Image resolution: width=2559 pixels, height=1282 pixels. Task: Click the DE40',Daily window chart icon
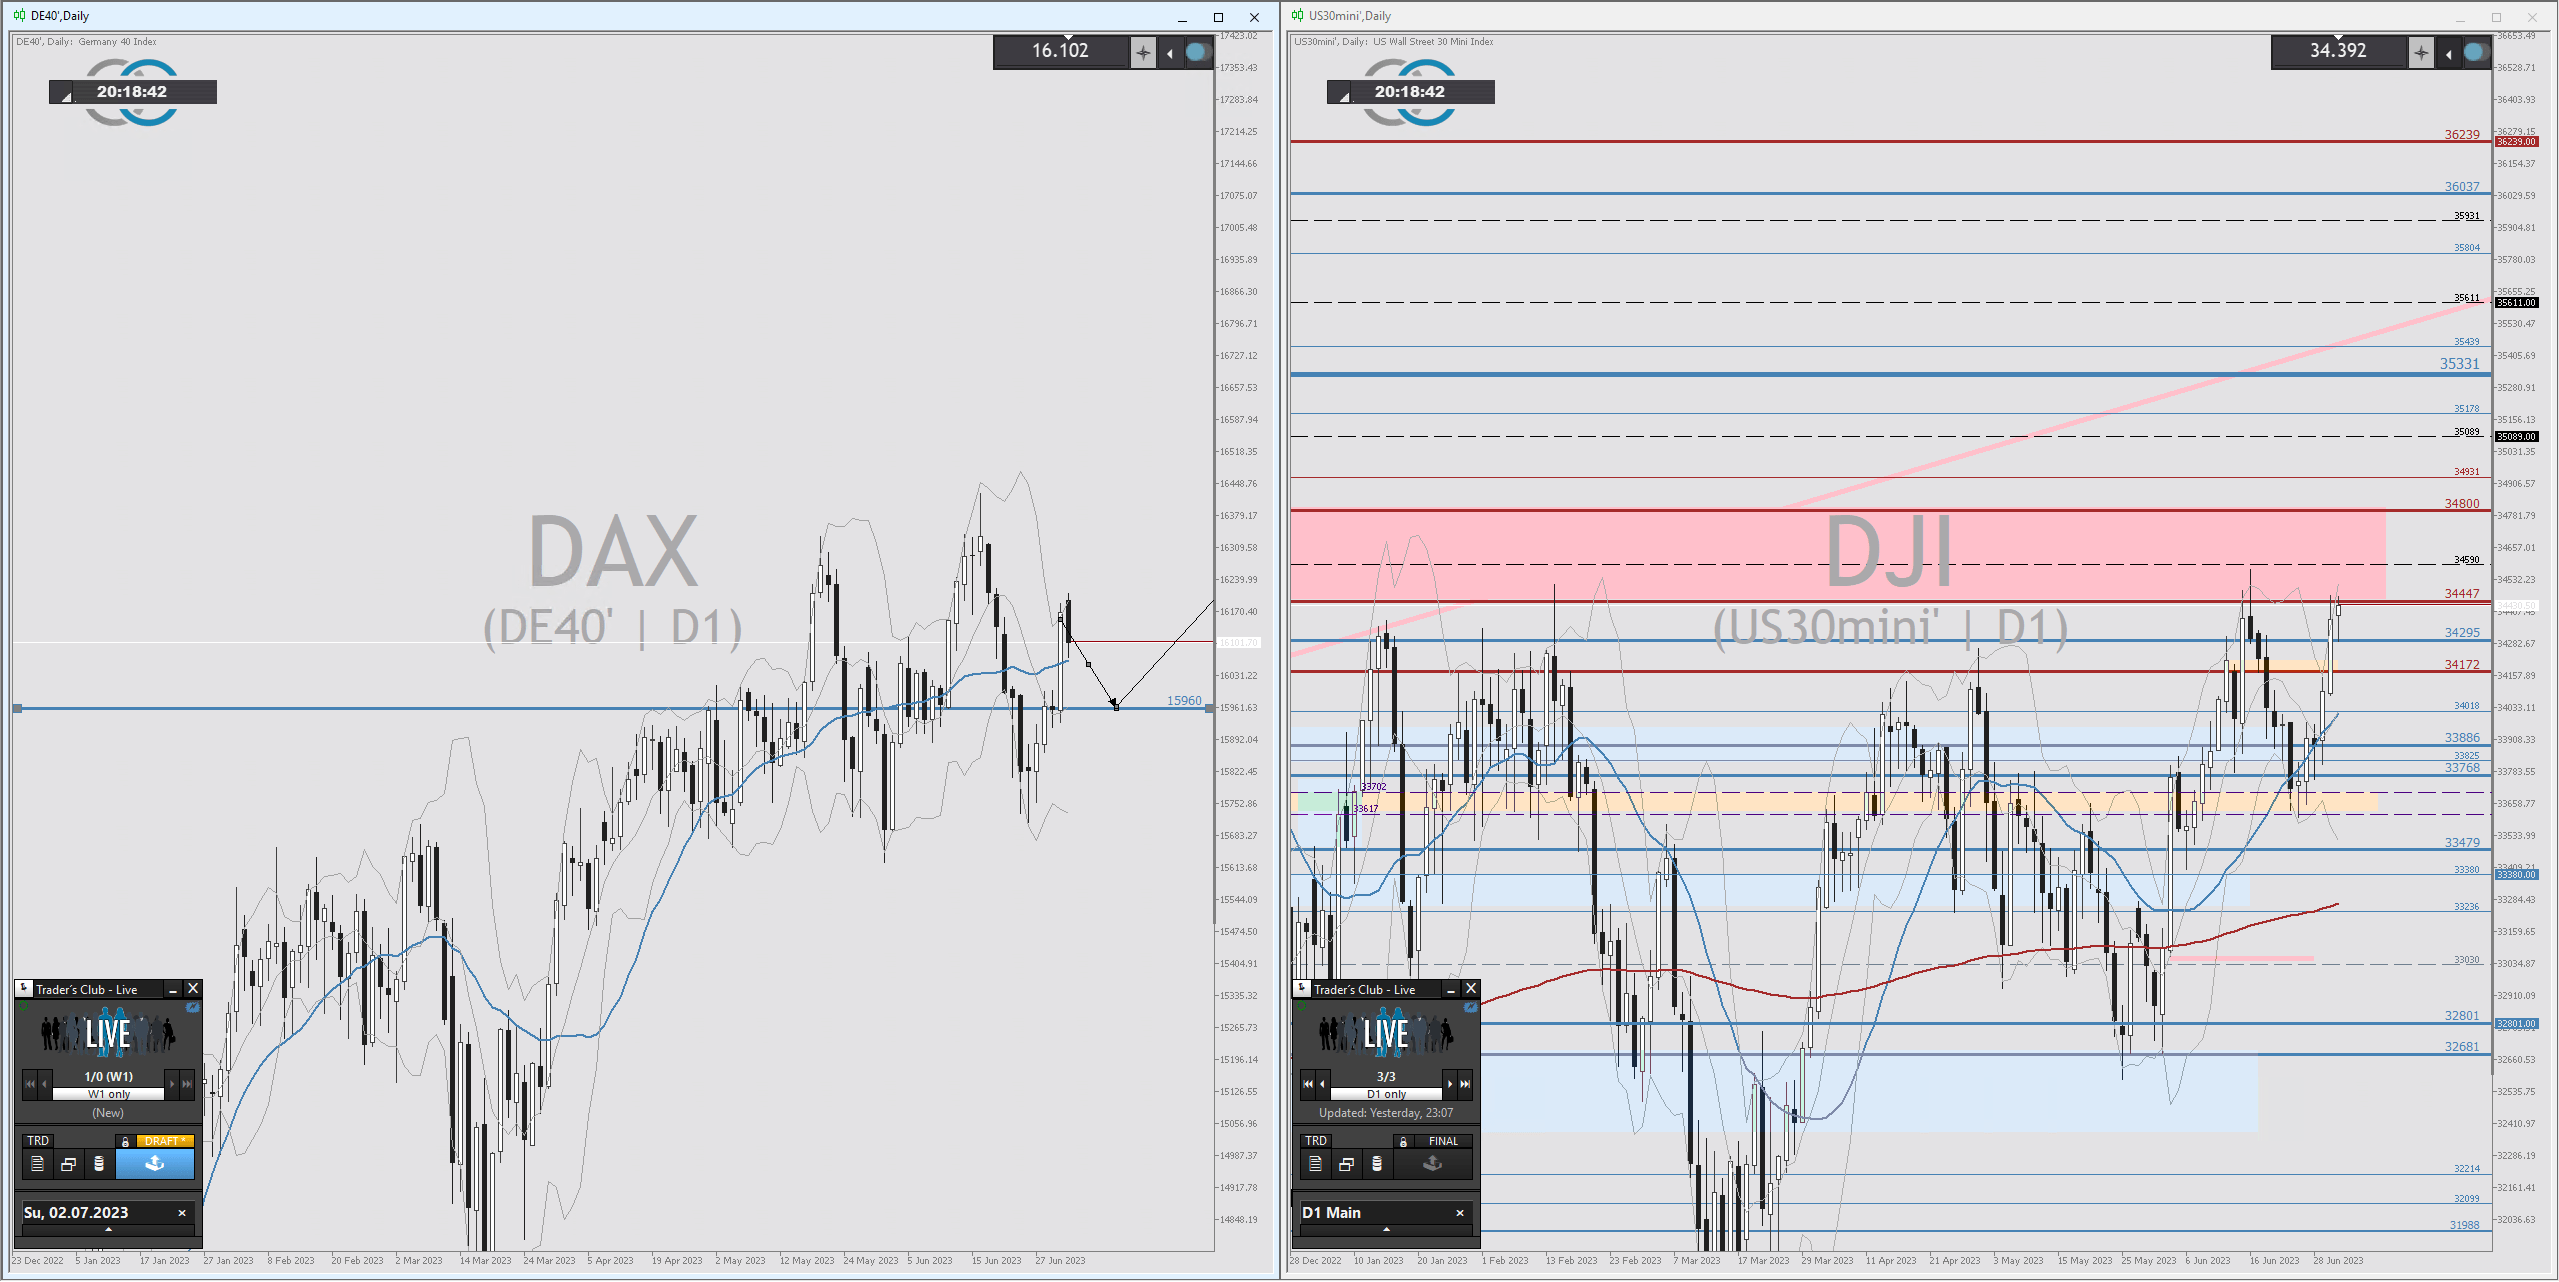coord(19,15)
